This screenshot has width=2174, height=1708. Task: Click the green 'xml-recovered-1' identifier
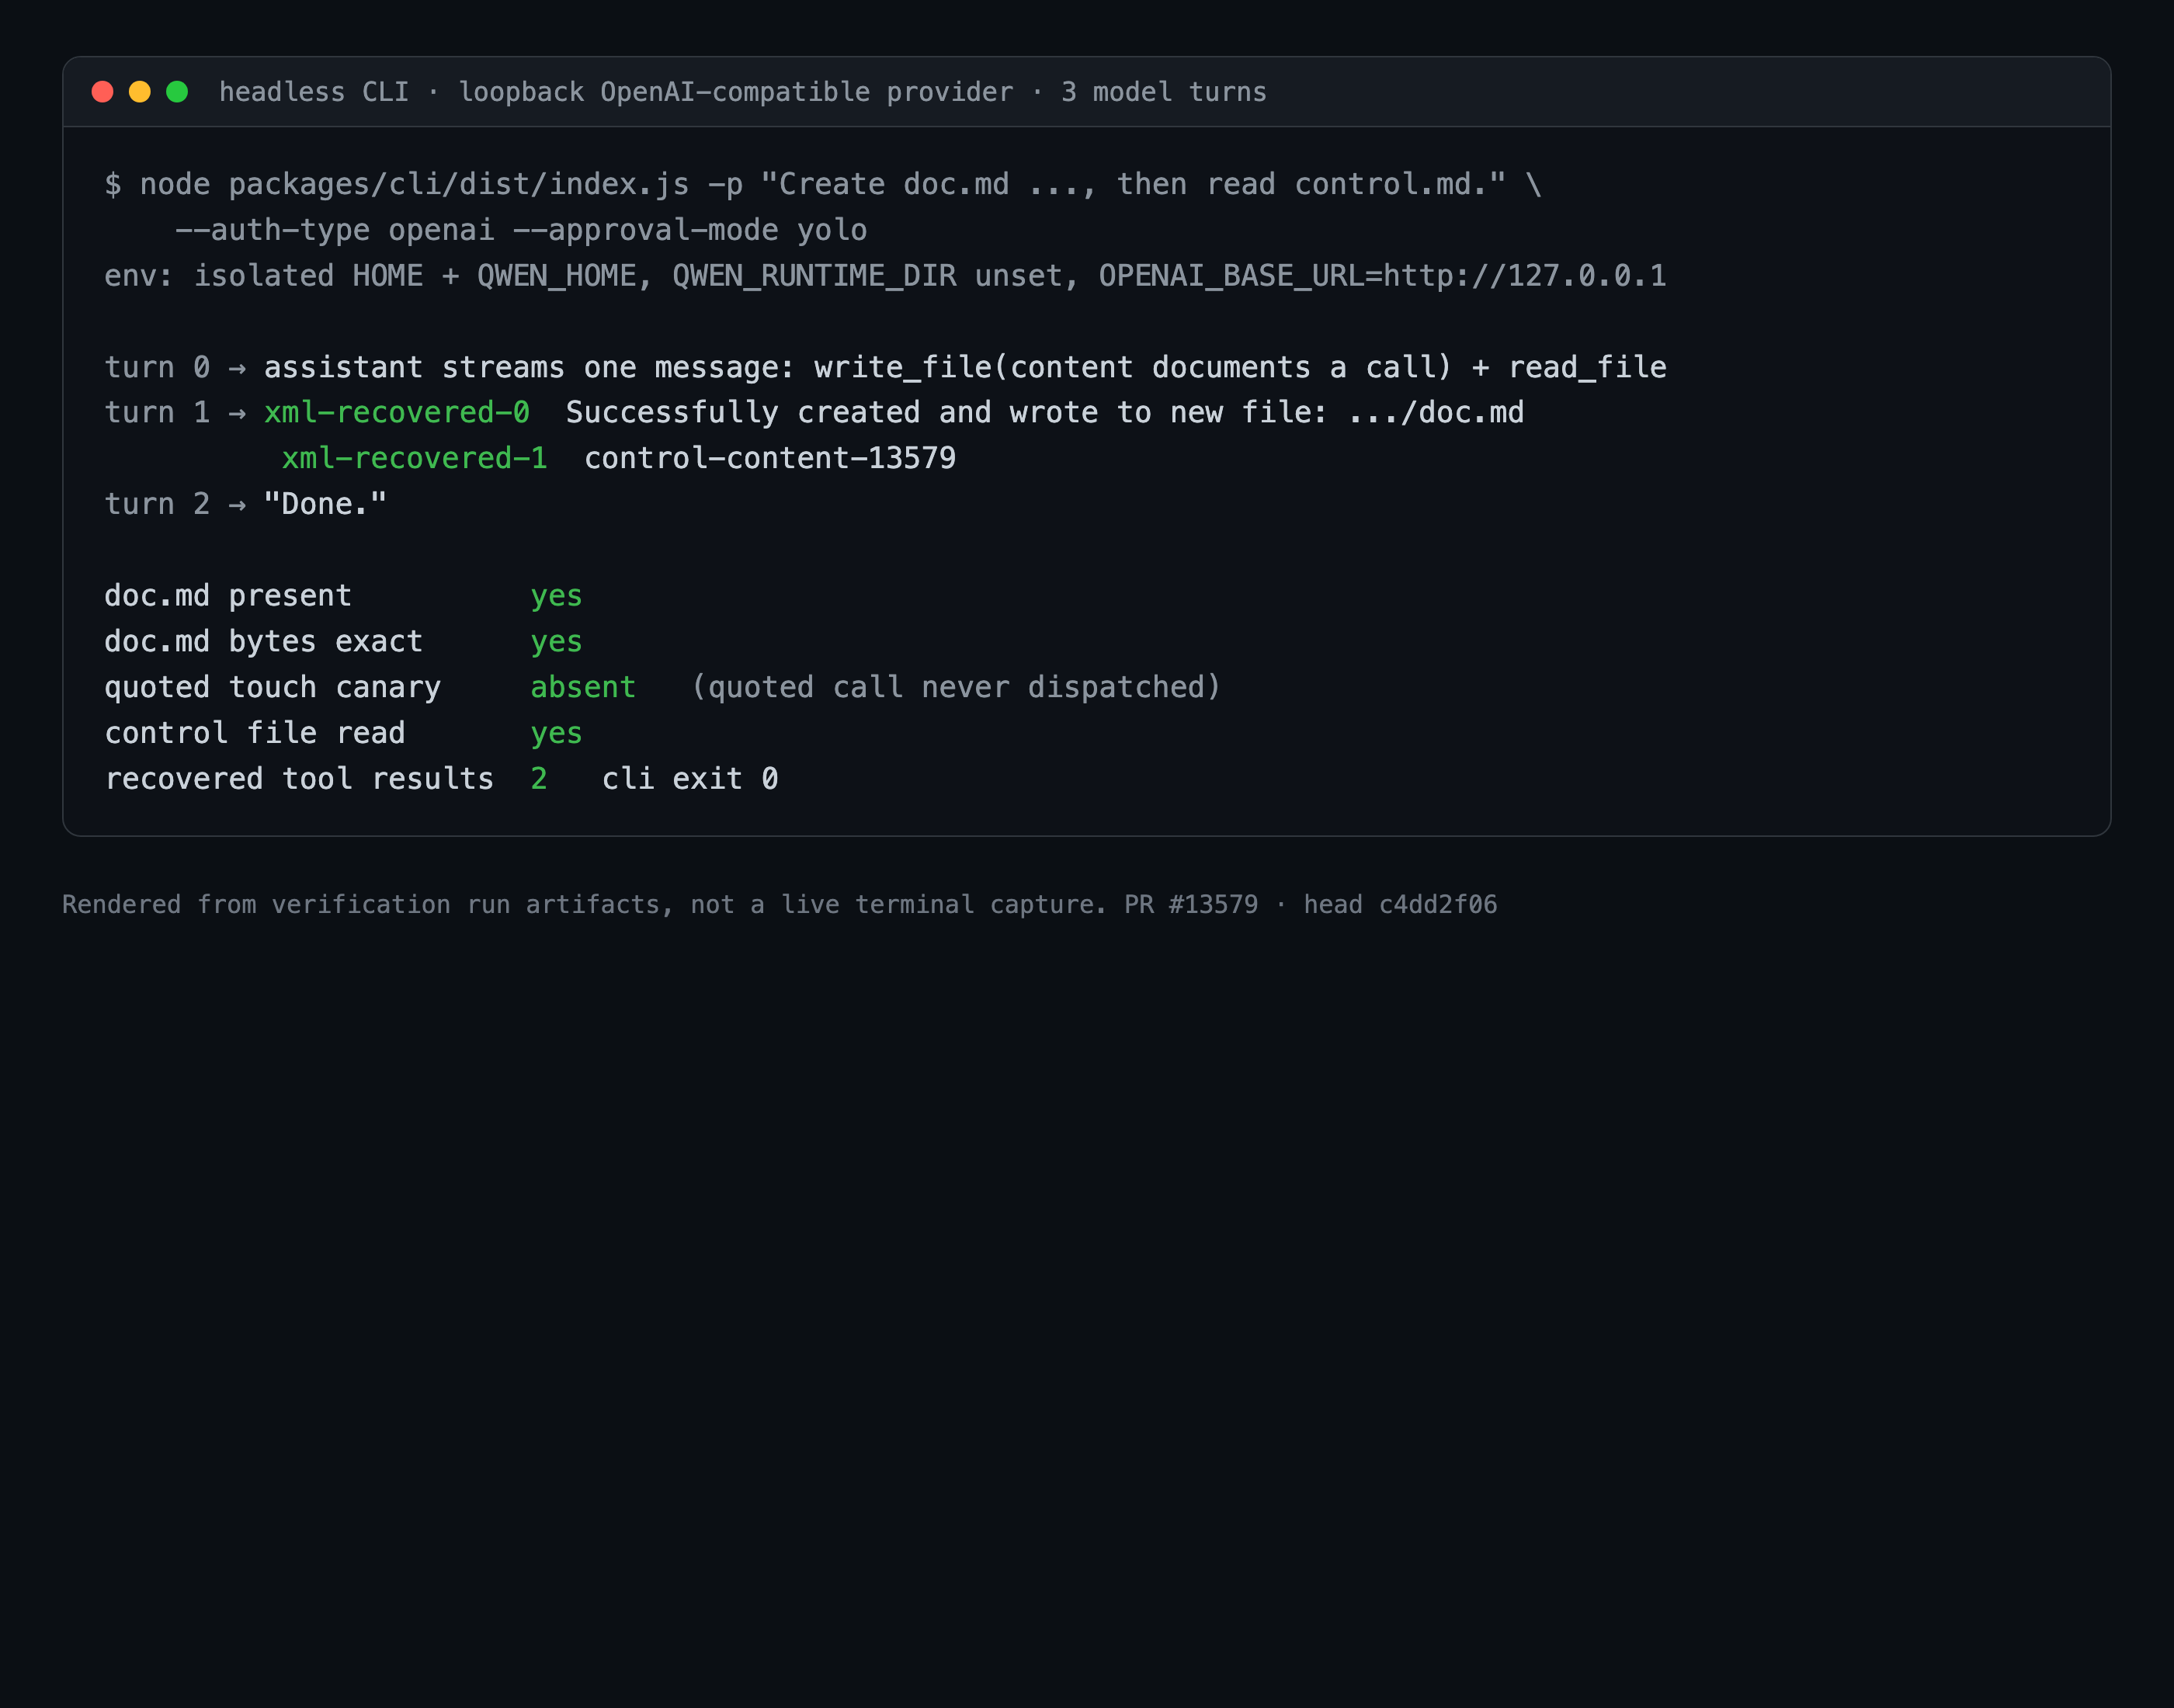[x=415, y=458]
